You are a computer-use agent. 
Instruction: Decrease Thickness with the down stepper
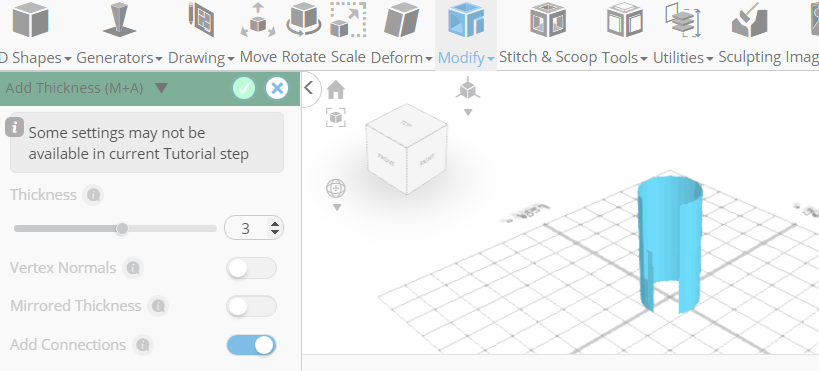pos(275,233)
